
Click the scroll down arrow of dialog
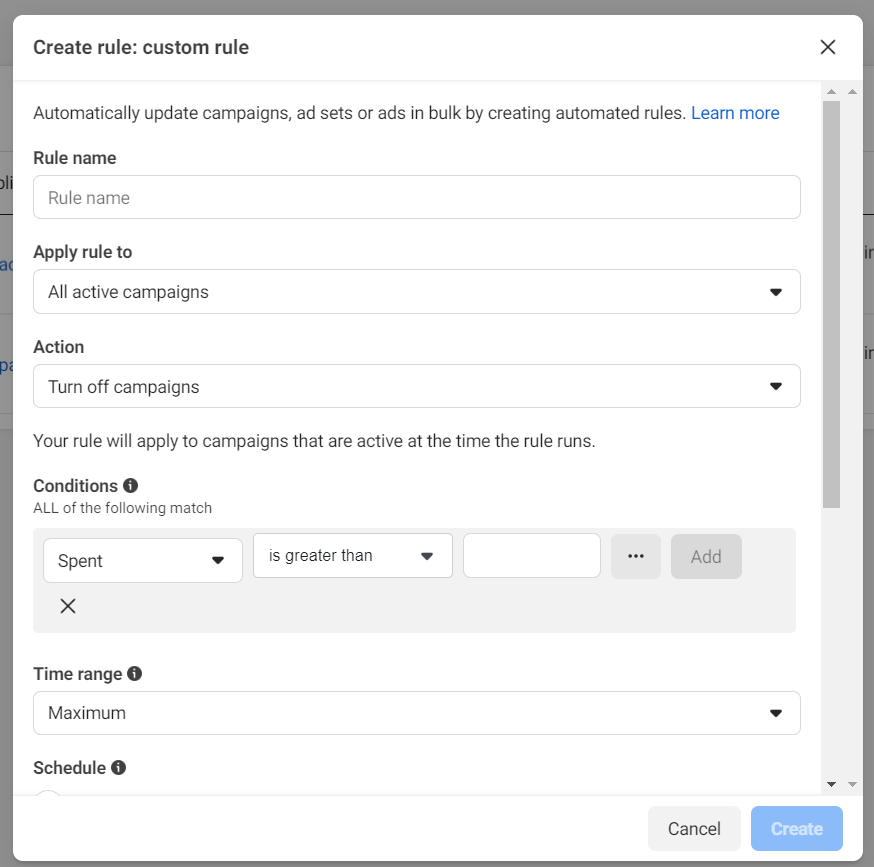[832, 785]
